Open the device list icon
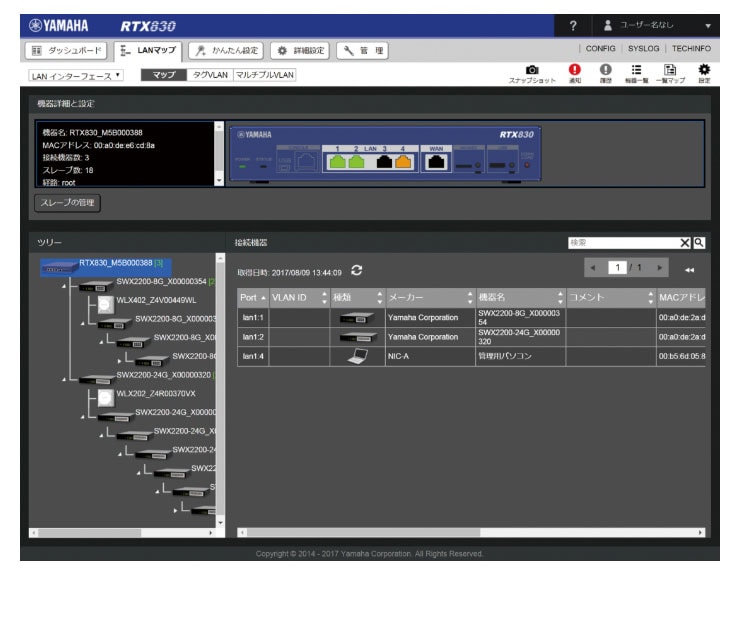740x622 pixels. tap(636, 72)
